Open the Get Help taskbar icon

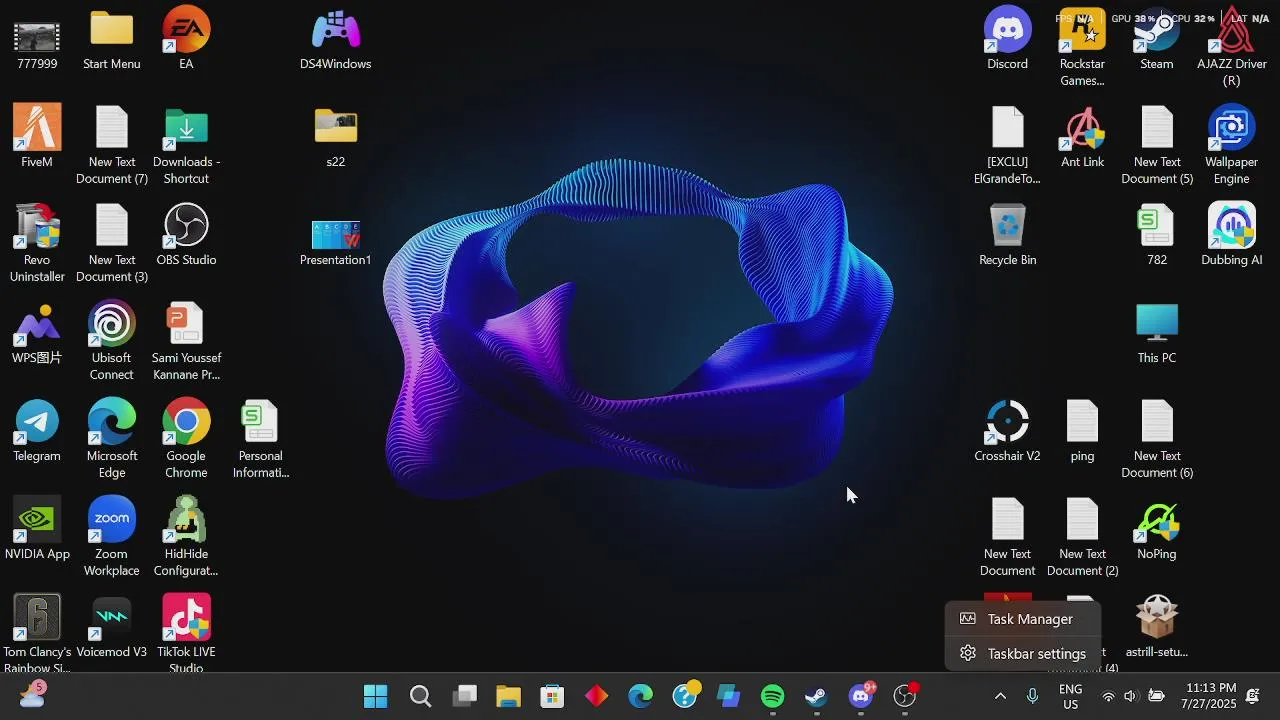pyautogui.click(x=685, y=695)
